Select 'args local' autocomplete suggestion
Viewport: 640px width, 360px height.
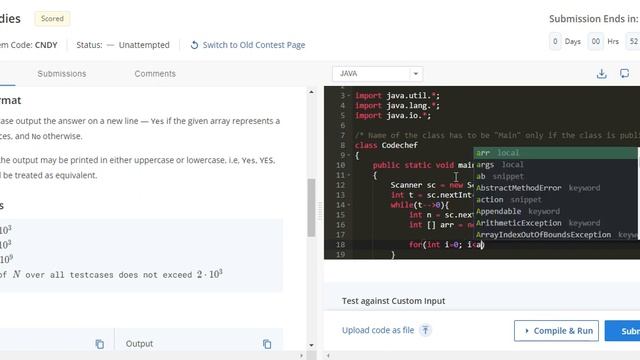pyautogui.click(x=556, y=164)
